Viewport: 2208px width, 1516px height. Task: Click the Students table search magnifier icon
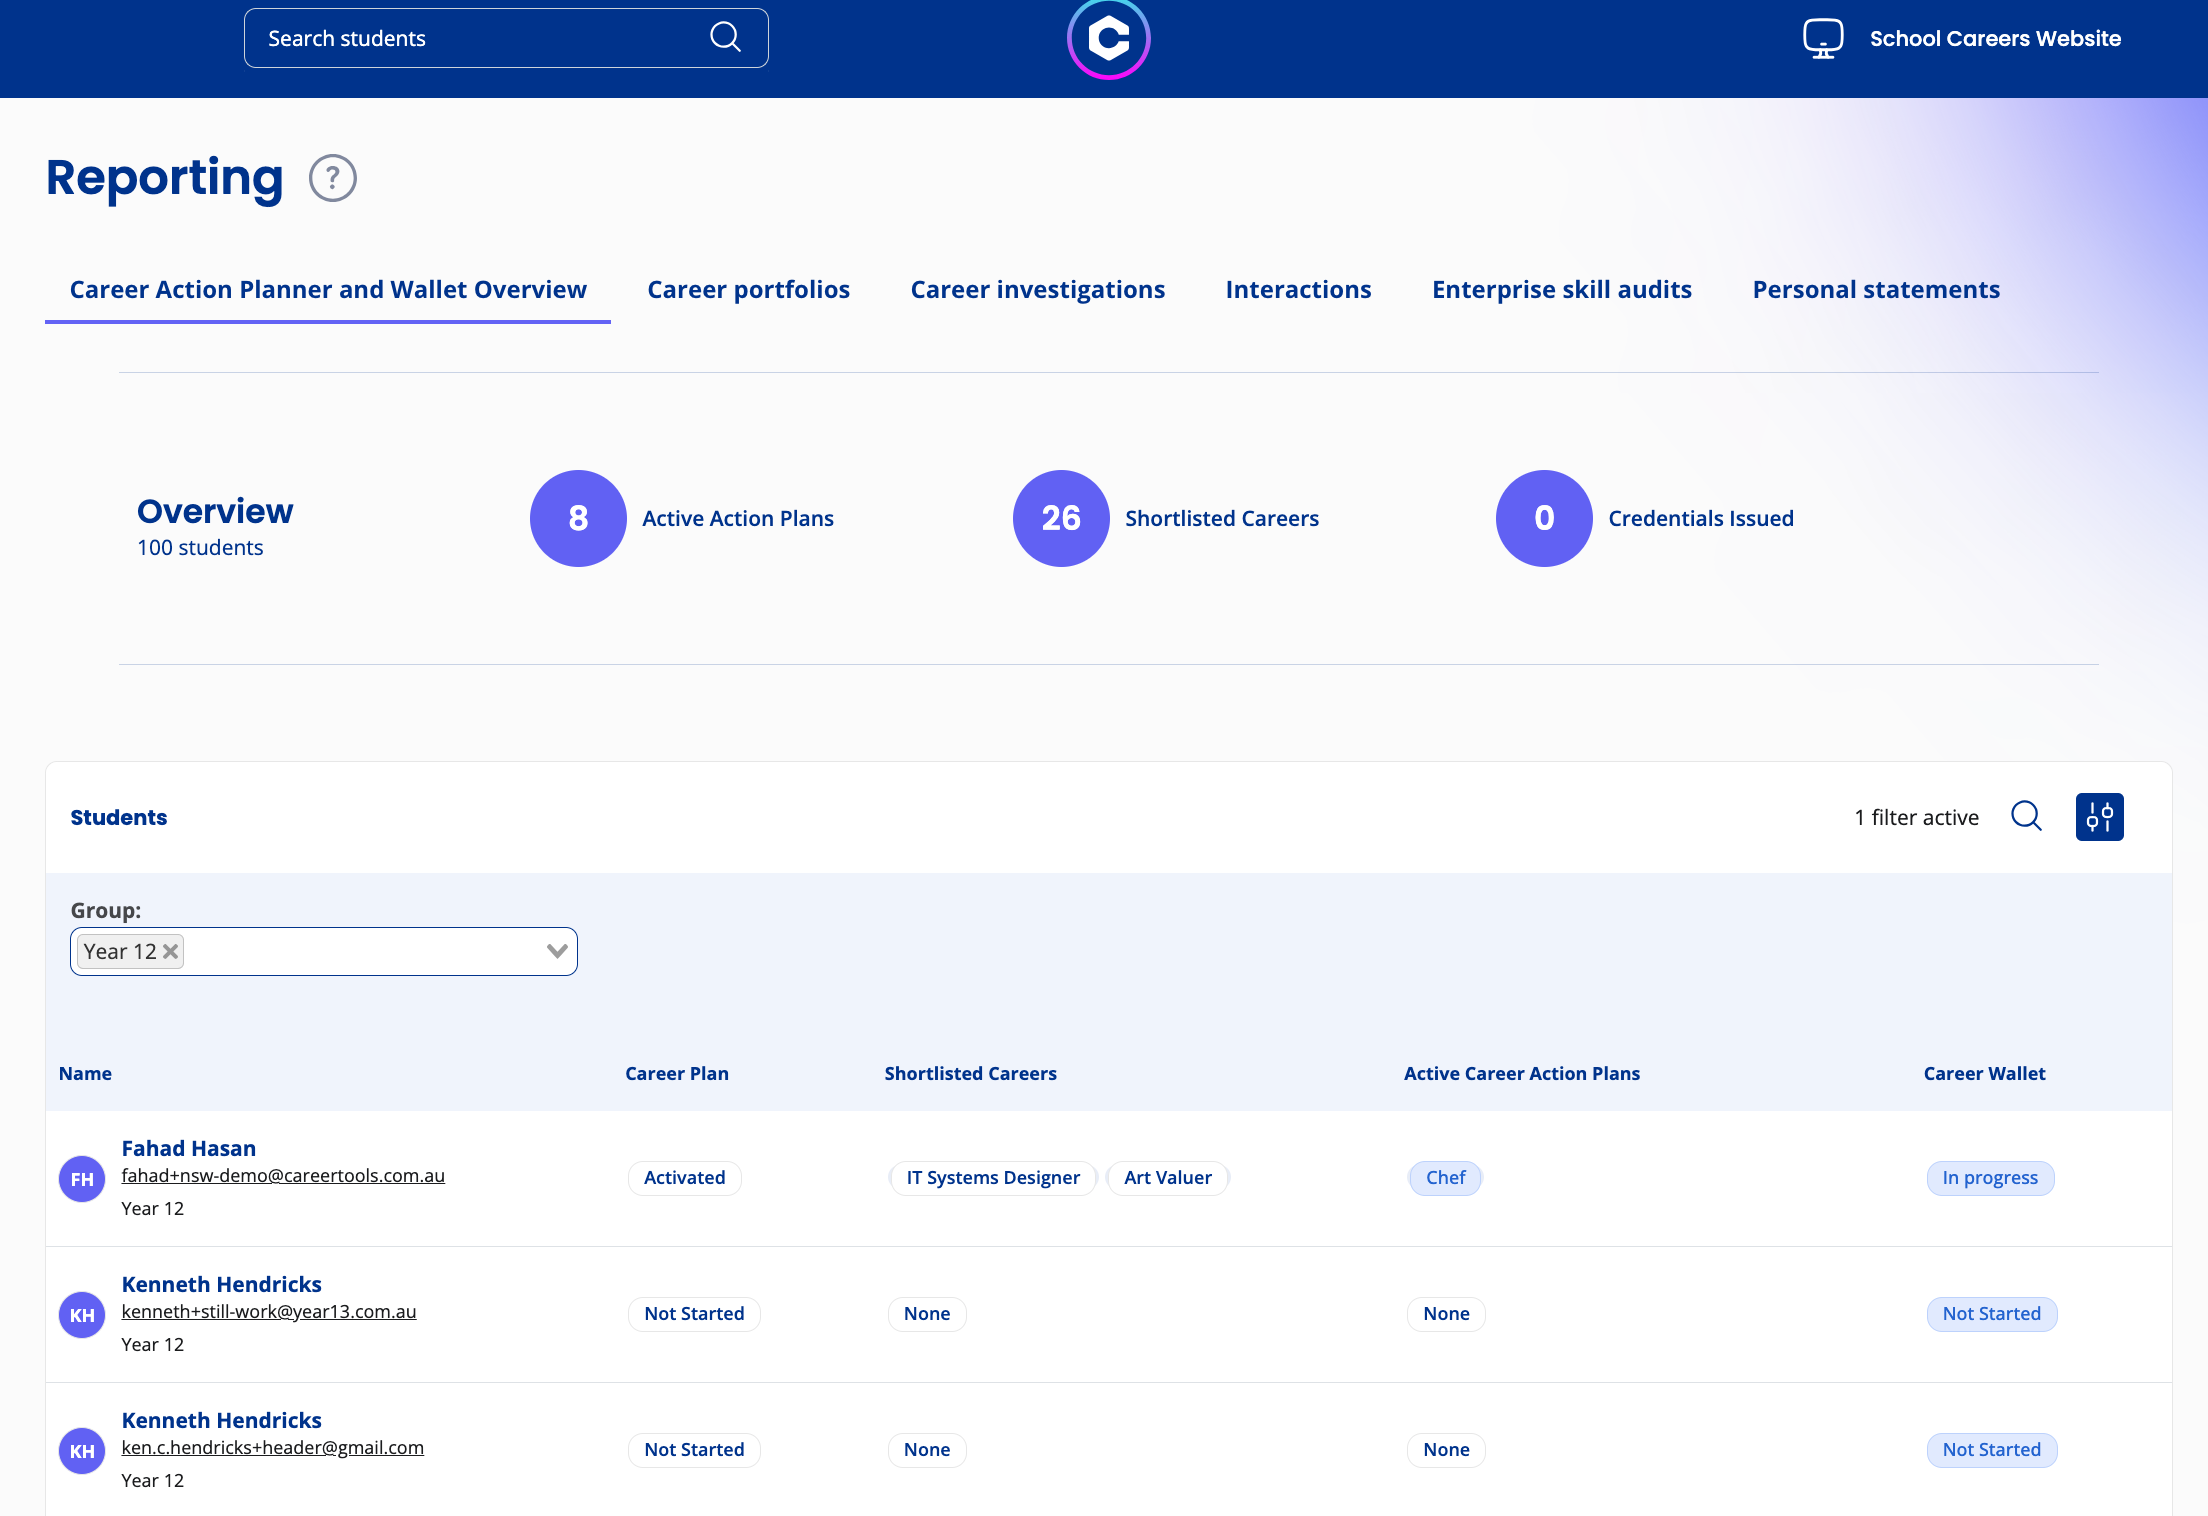click(2026, 816)
